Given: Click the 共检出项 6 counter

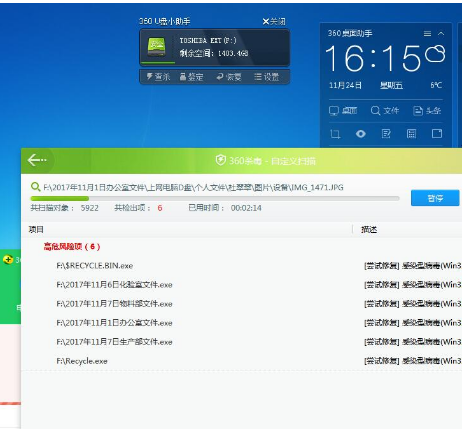Looking at the screenshot, I should click(x=138, y=208).
